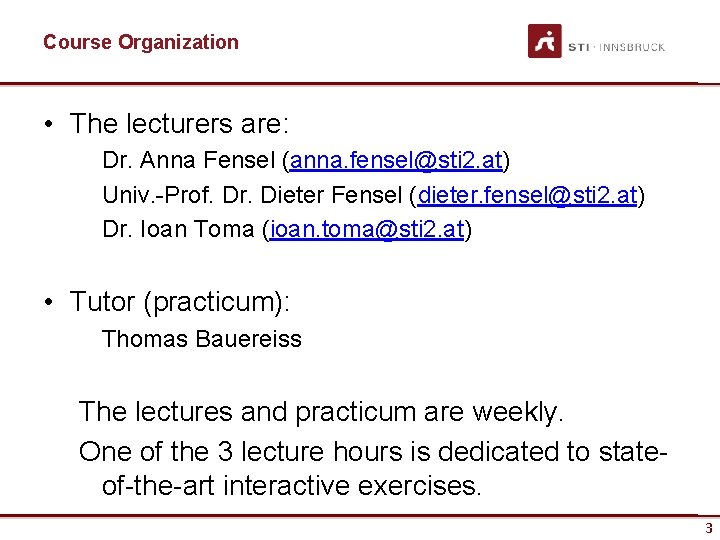The height and width of the screenshot is (540, 720).
Task: Open the anna.fensel@sti2.at email link
Action: tap(396, 160)
